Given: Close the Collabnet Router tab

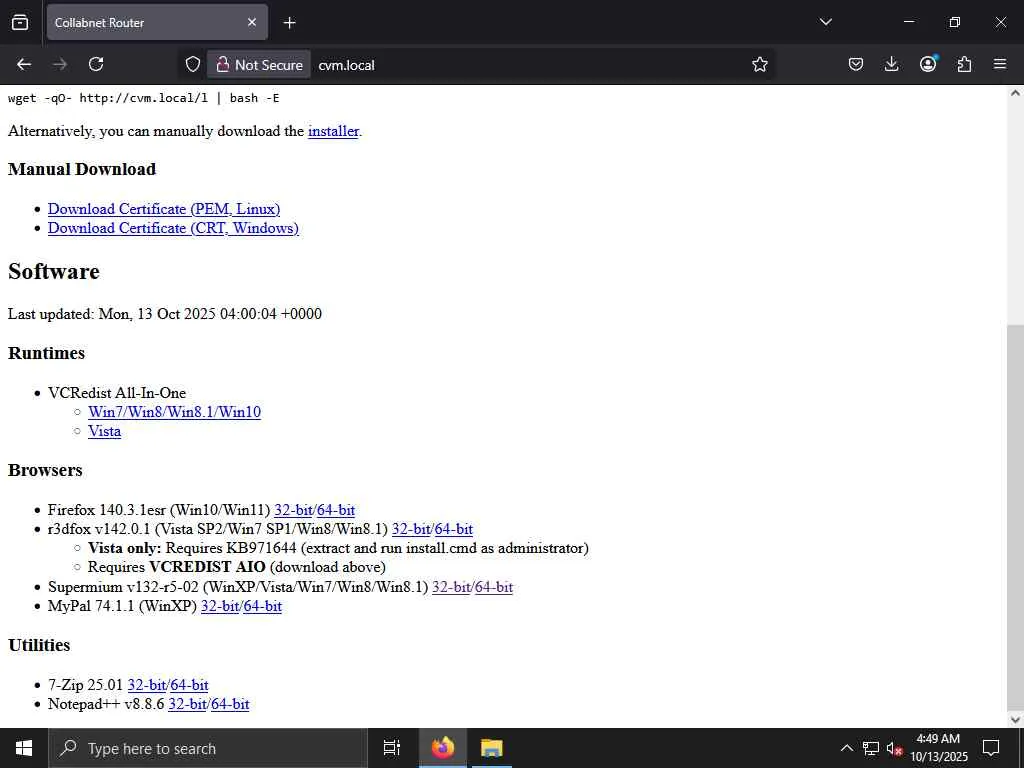Looking at the screenshot, I should (x=252, y=22).
